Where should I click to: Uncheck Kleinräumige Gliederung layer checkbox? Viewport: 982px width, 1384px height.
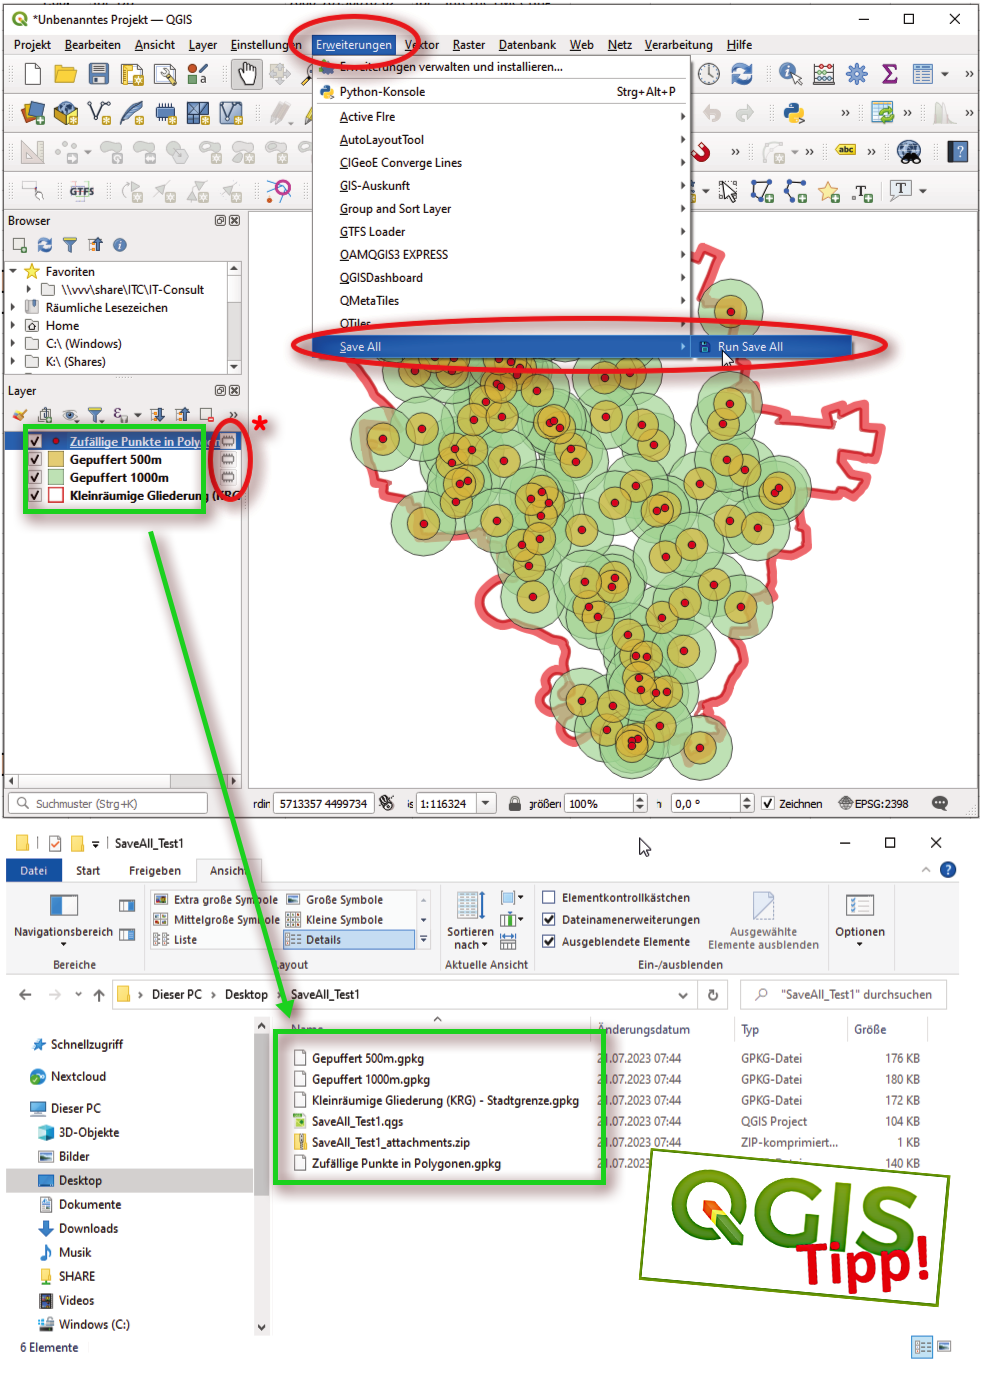coord(35,495)
